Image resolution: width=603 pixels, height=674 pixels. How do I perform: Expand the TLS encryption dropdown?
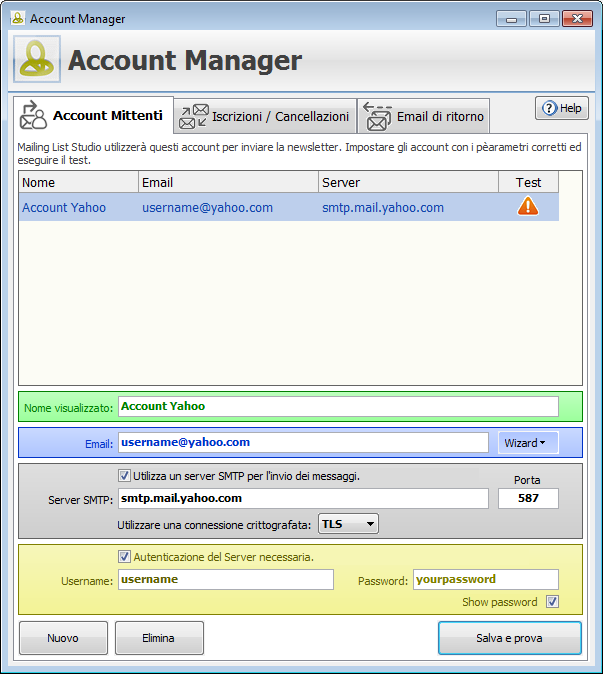[348, 524]
